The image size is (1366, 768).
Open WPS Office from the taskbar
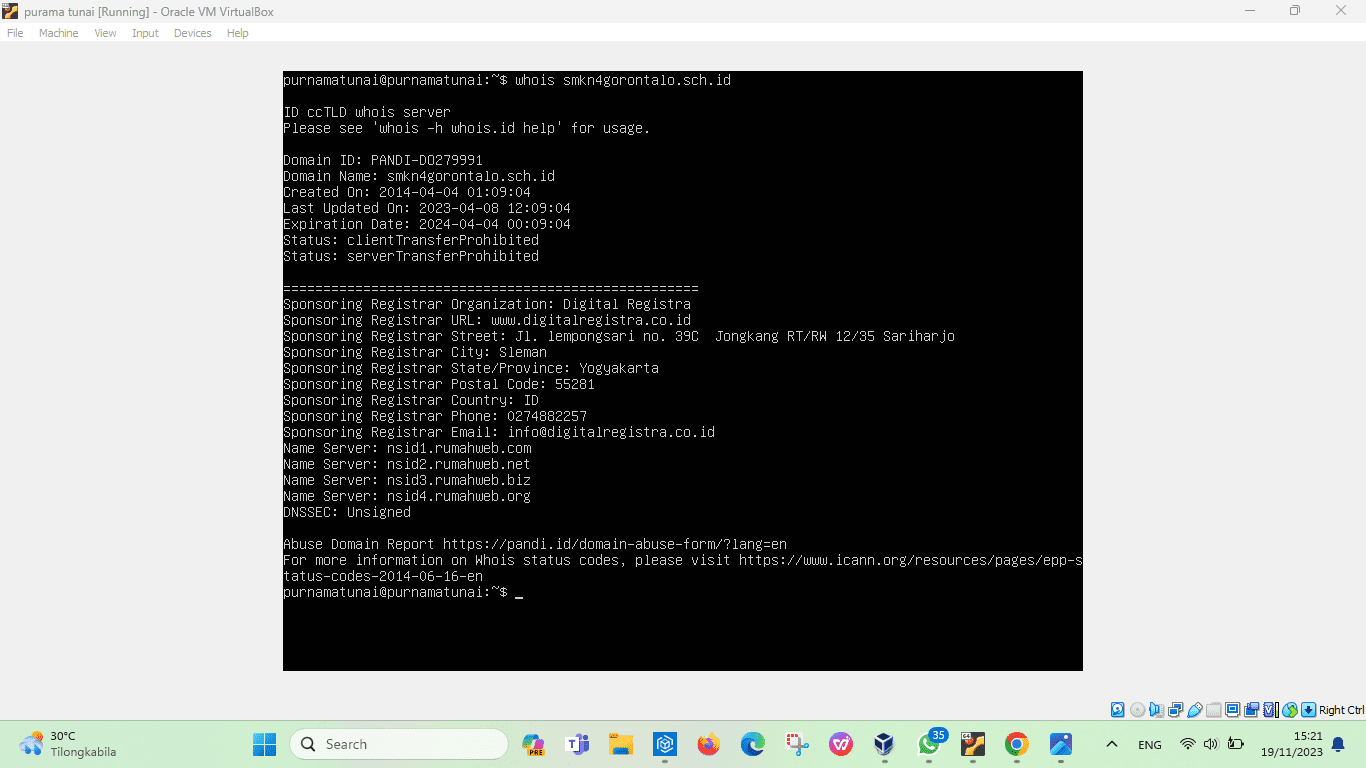point(841,744)
